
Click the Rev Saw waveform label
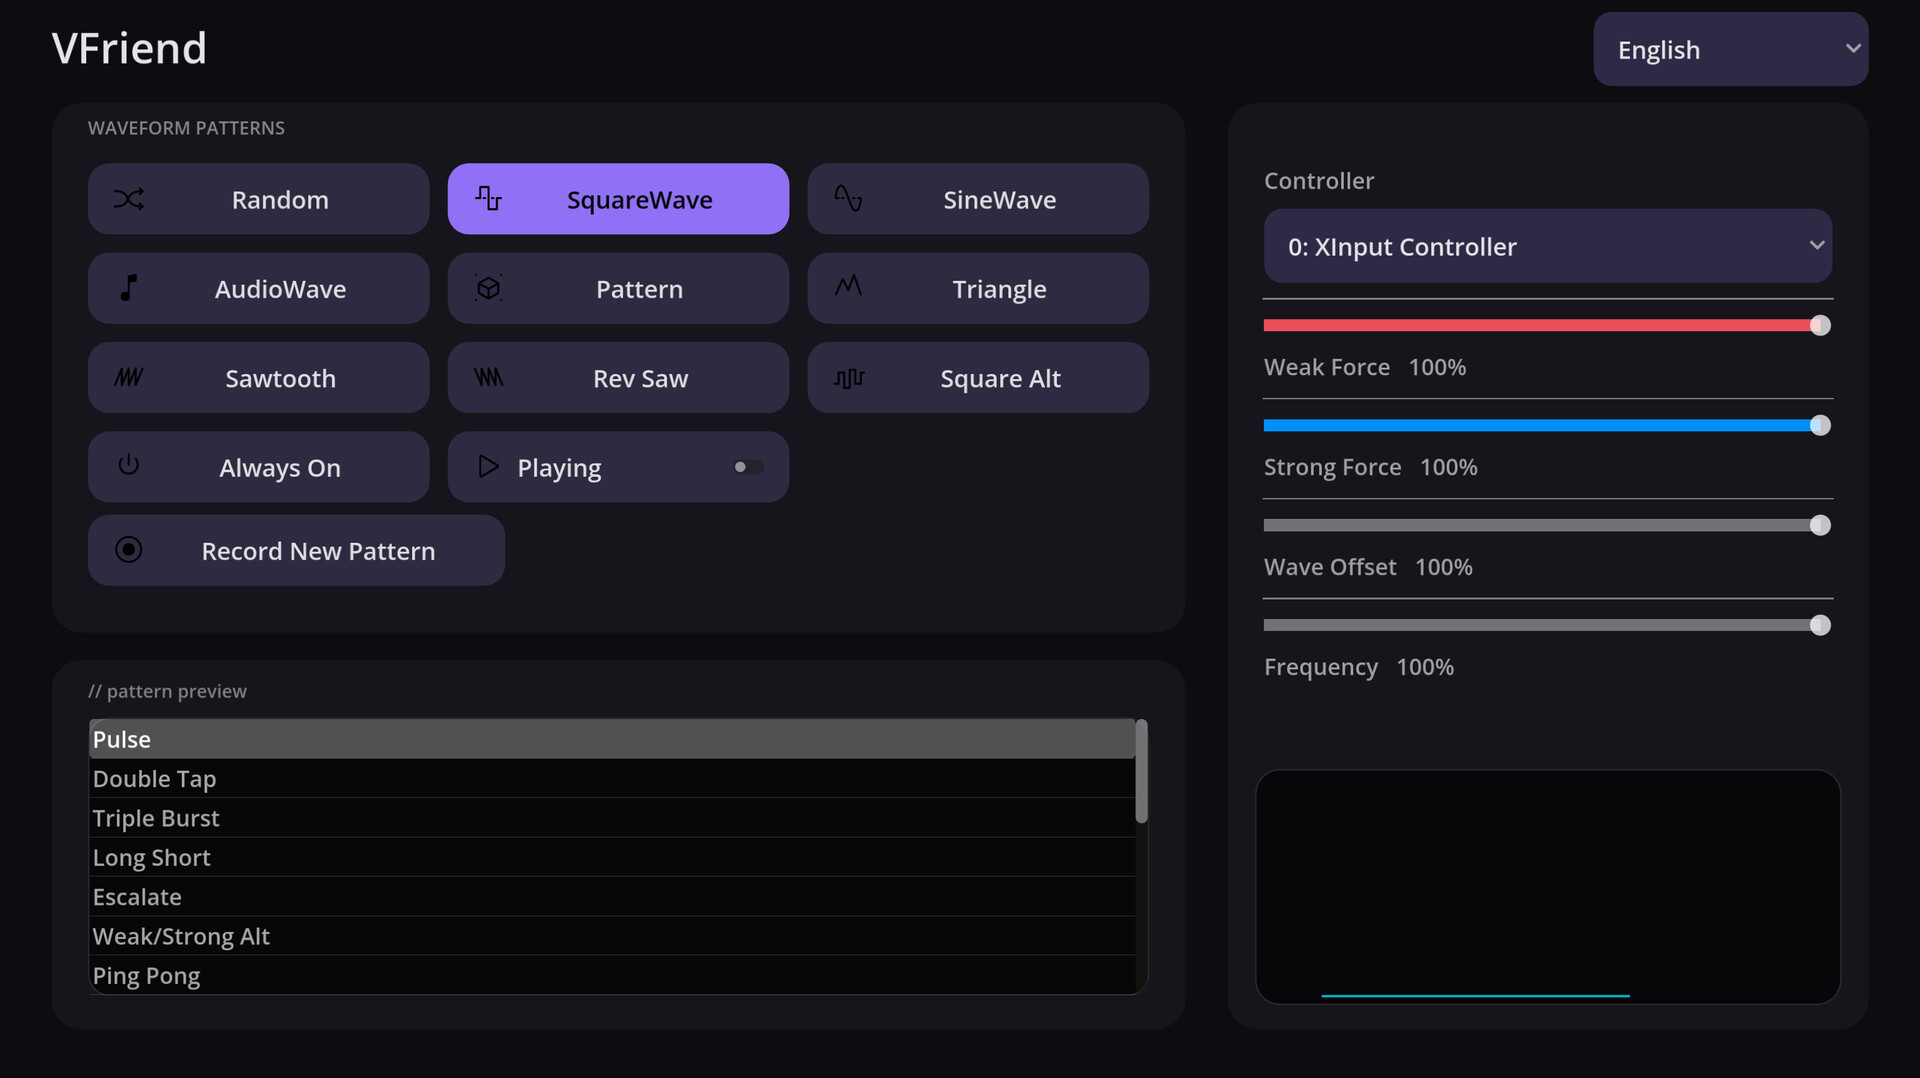[x=640, y=378]
